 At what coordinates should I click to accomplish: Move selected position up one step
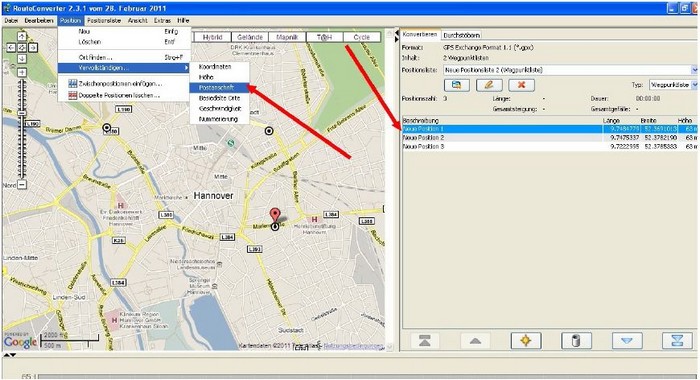pos(475,341)
